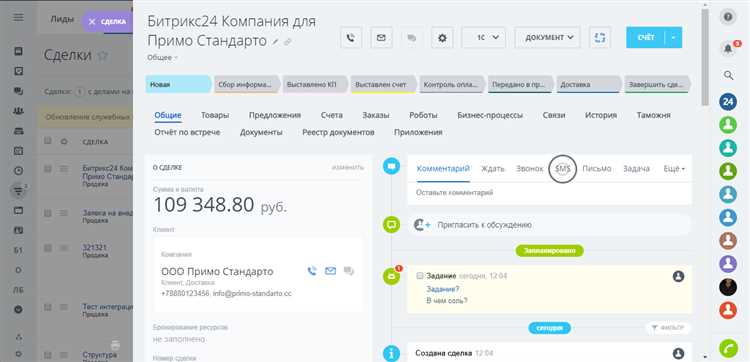Open the 1С dropdown
The height and width of the screenshot is (362, 750).
(x=484, y=37)
